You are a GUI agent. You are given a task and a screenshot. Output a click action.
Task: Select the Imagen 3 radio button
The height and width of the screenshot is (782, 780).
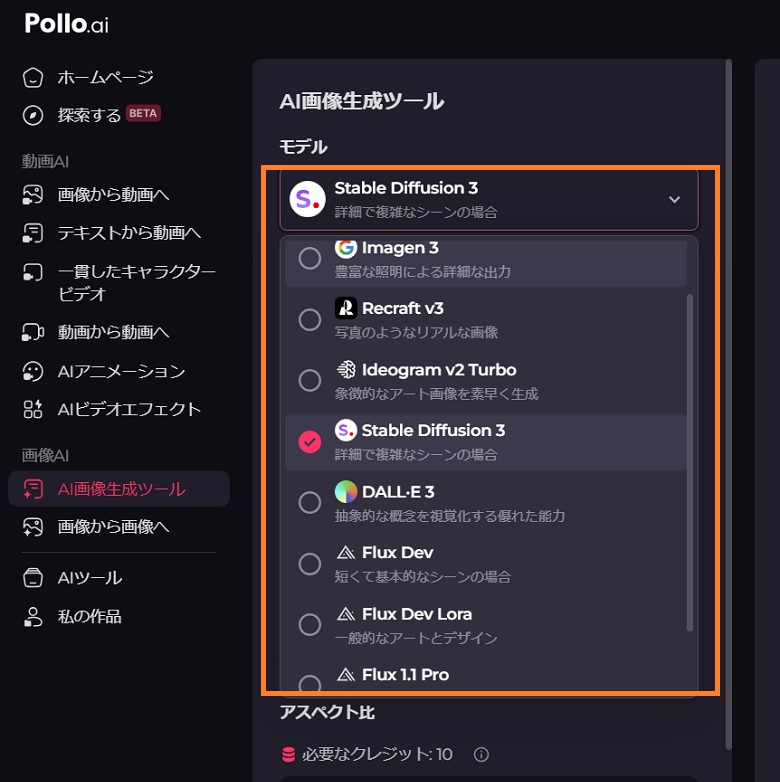click(x=309, y=258)
